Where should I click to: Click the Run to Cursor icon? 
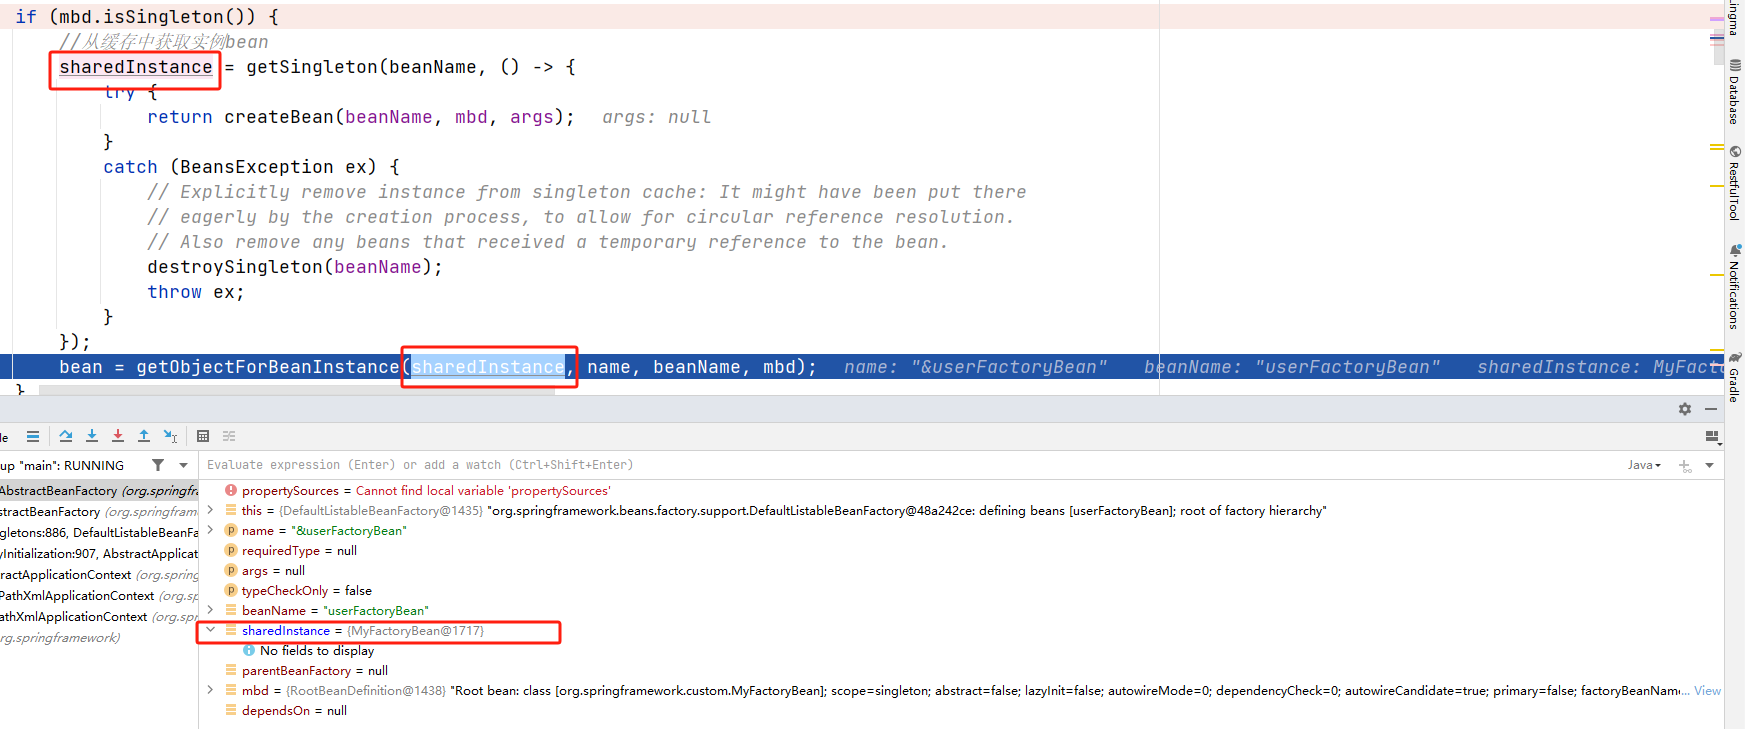point(171,436)
